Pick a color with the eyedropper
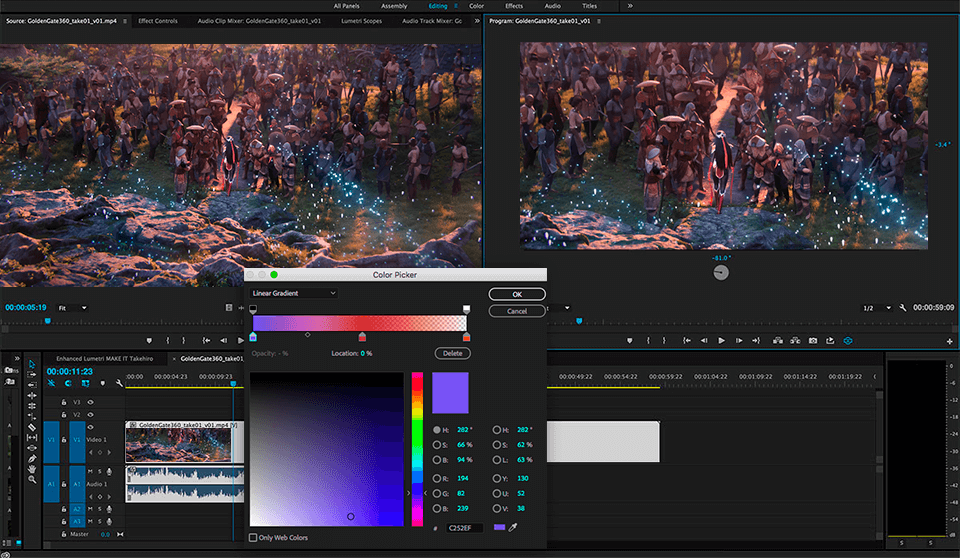Image resolution: width=960 pixels, height=558 pixels. pyautogui.click(x=513, y=527)
